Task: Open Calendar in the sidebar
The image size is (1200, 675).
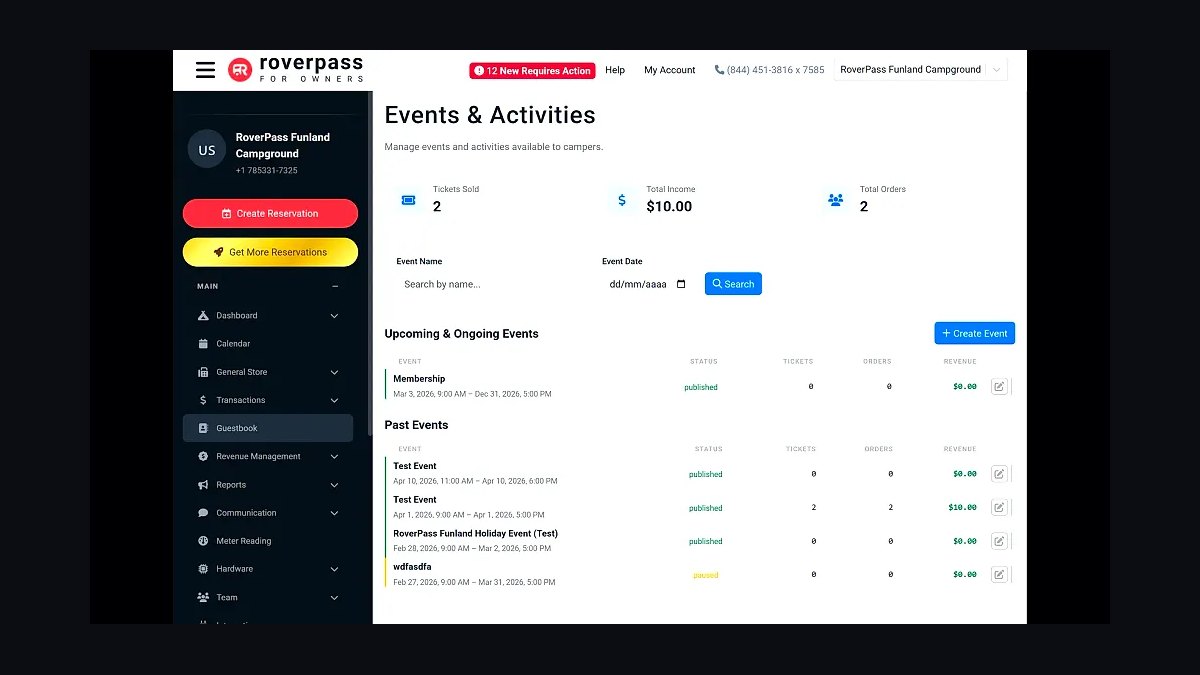Action: coord(268,344)
